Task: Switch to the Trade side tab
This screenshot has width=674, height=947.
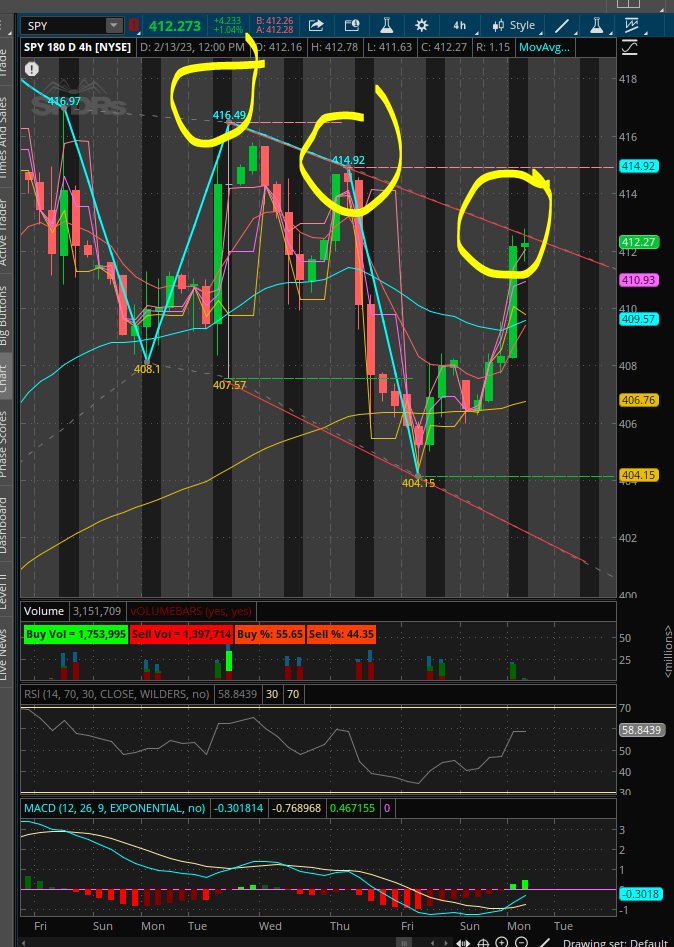Action: (3, 62)
